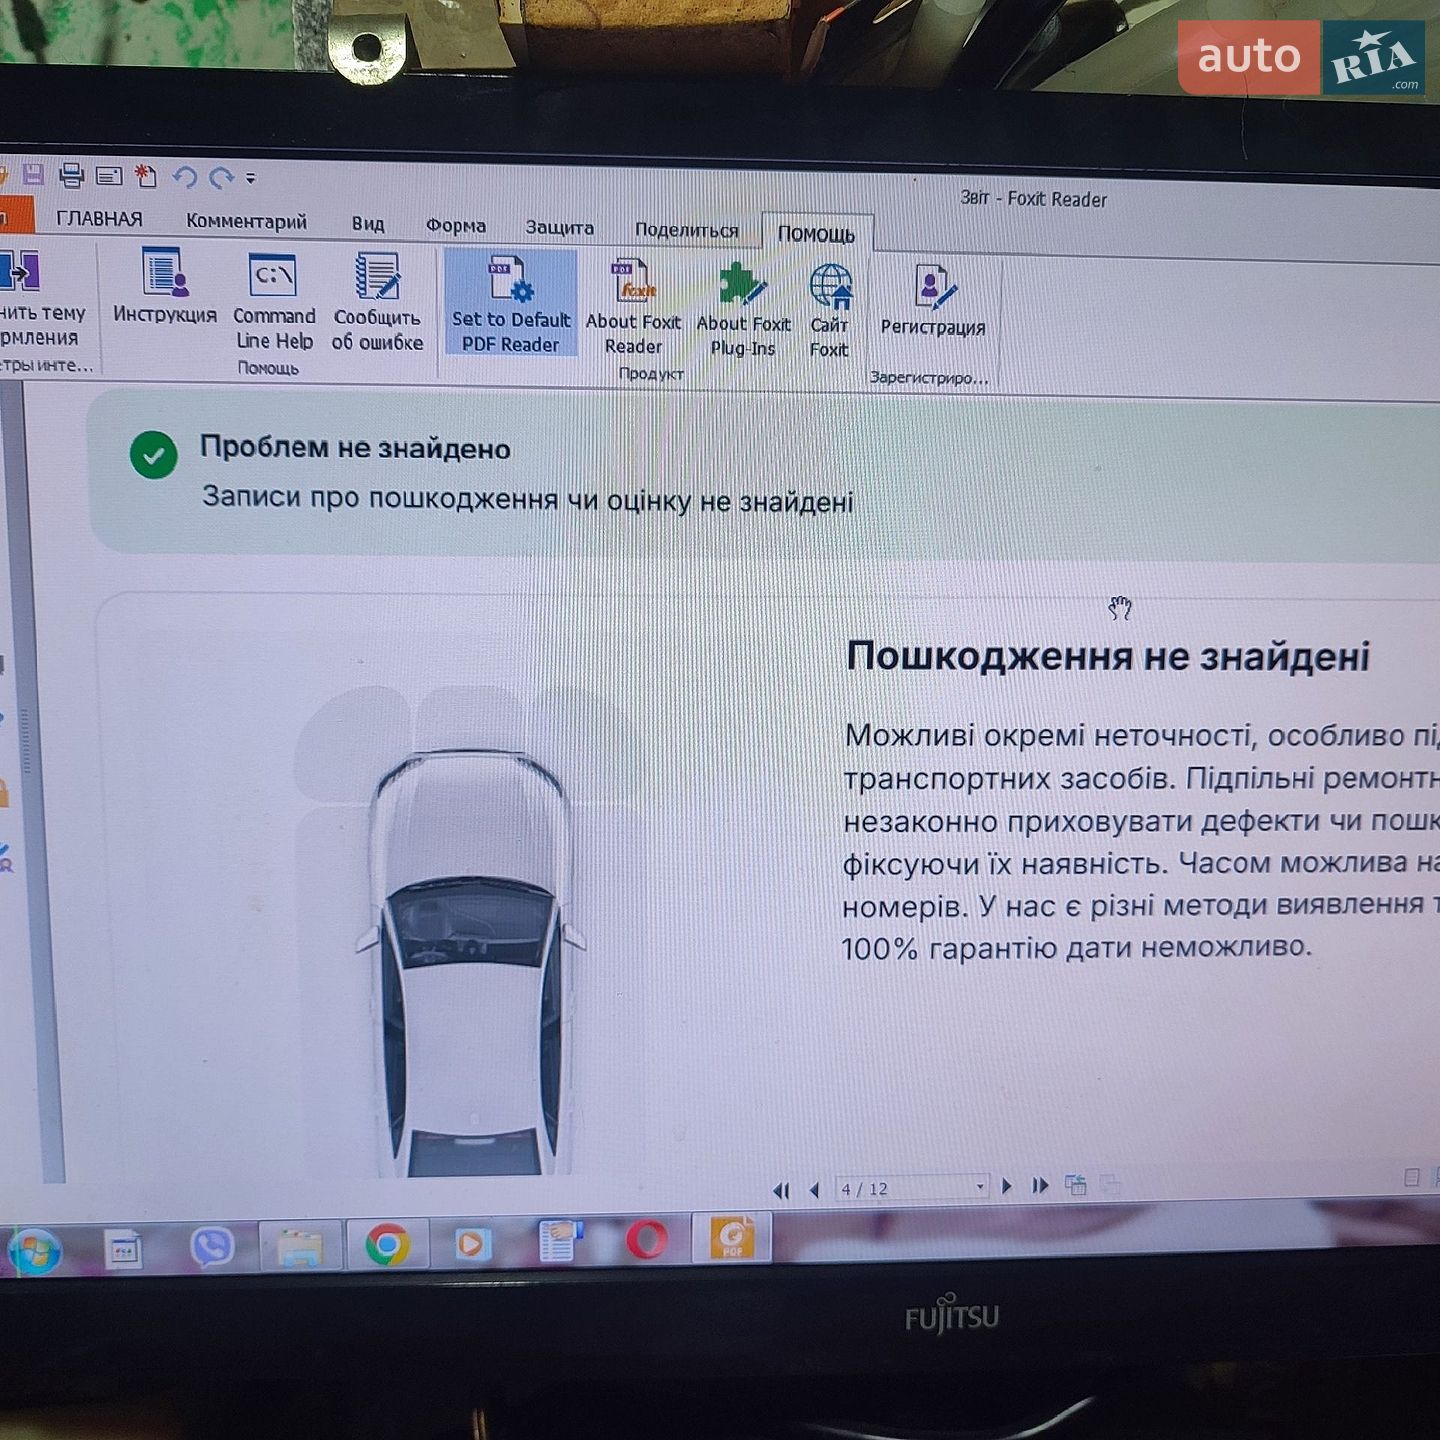
Task: Click the Регистрация icon
Action: click(933, 300)
